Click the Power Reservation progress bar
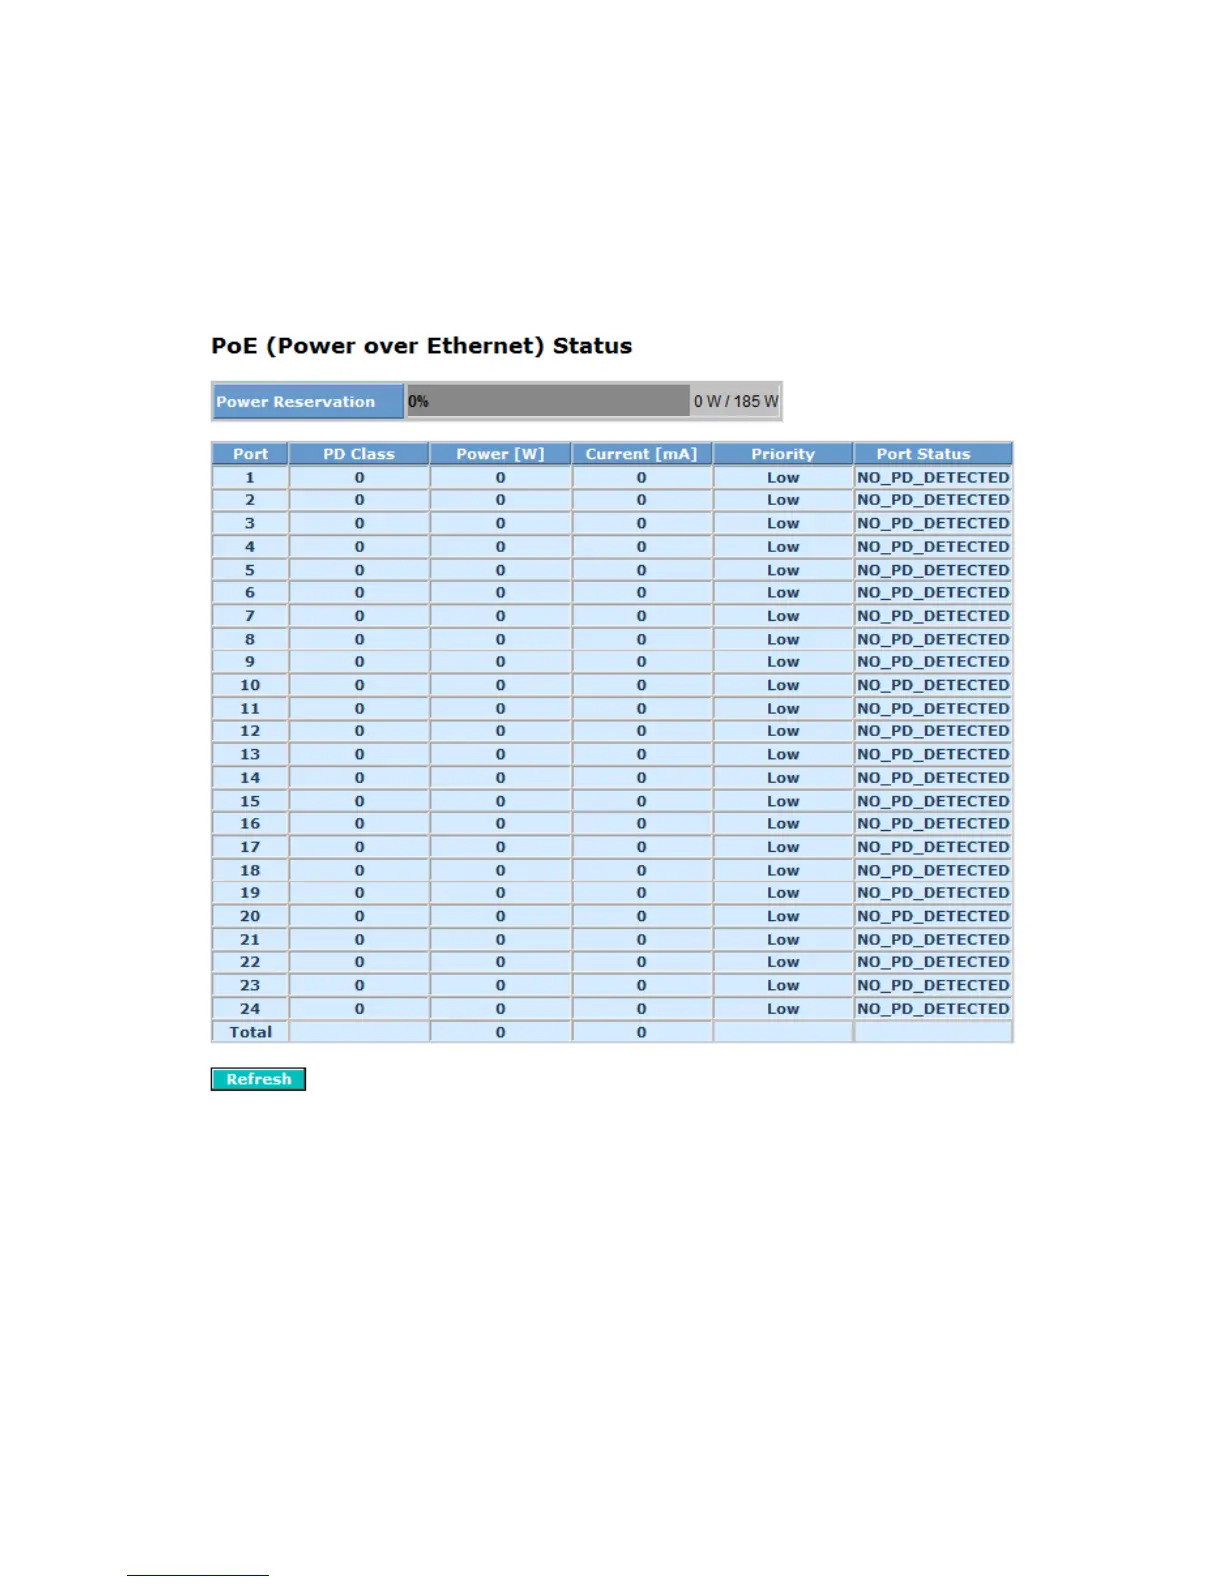 pos(548,401)
